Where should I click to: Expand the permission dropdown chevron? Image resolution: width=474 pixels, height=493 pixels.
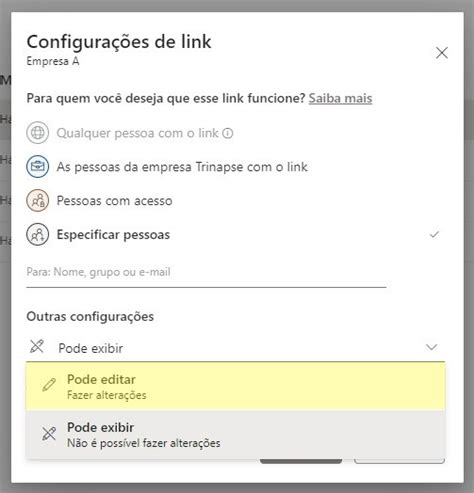[x=432, y=347]
